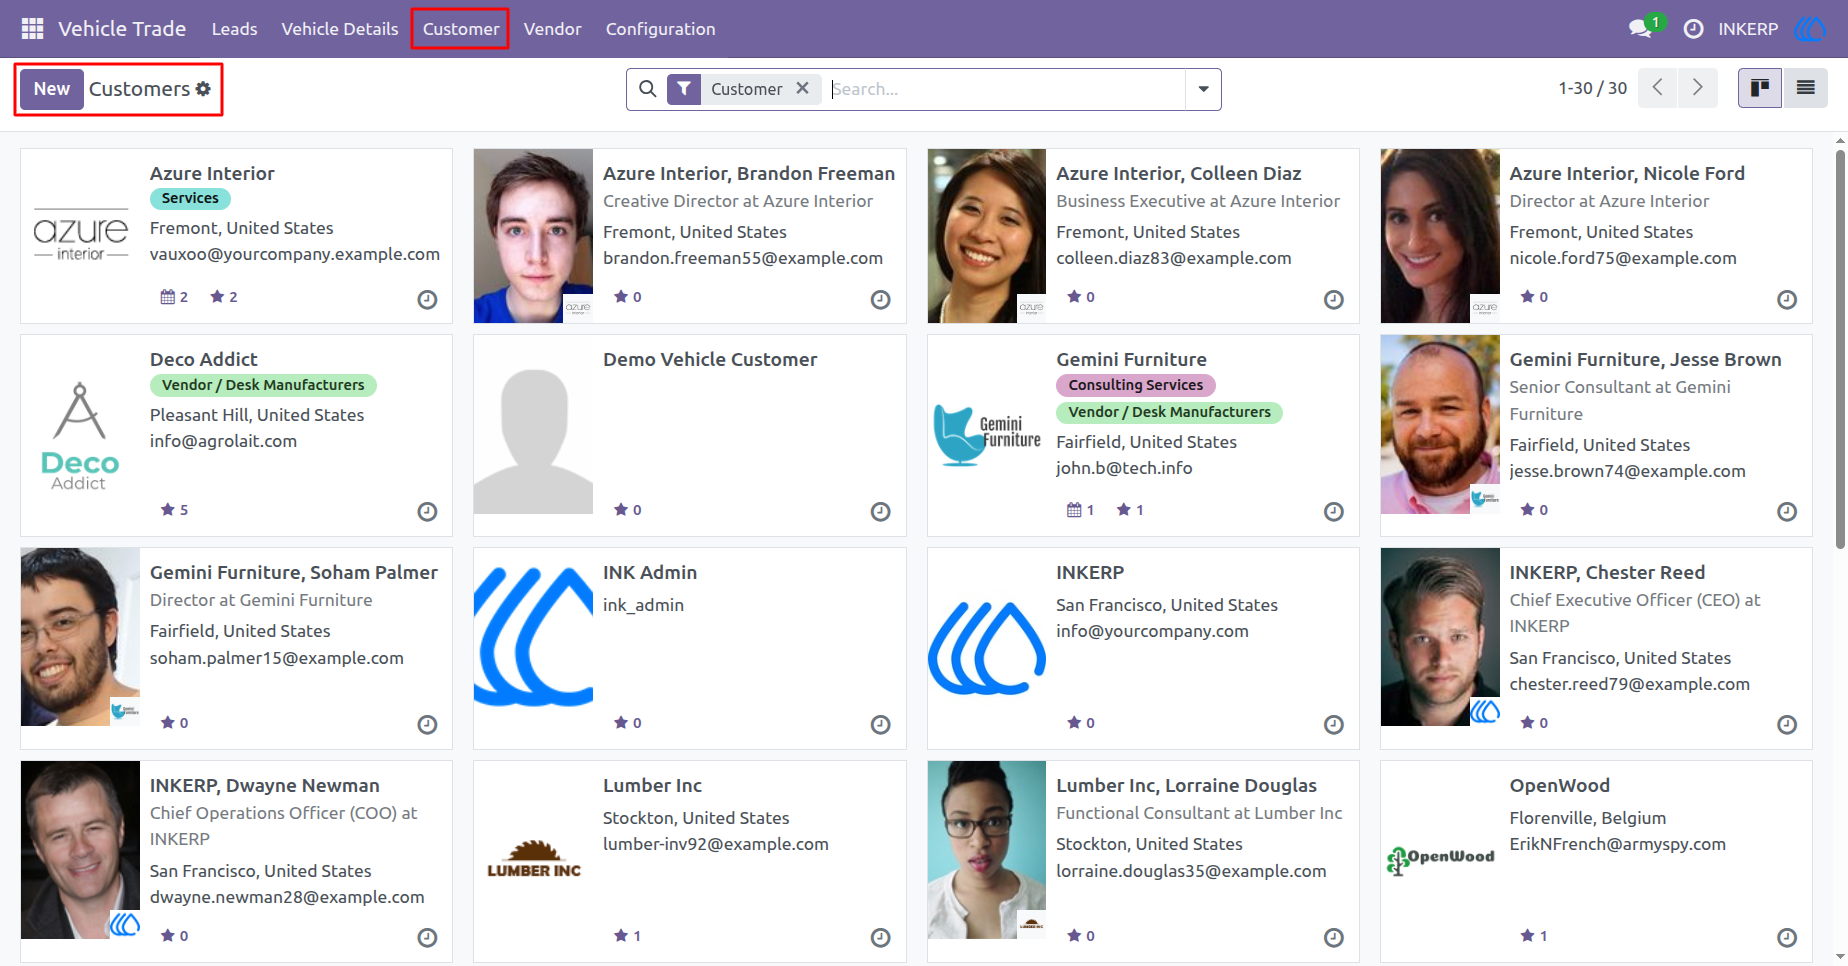Open calendar icon on Gemini Furniture card
Image resolution: width=1848 pixels, height=966 pixels.
point(1074,510)
